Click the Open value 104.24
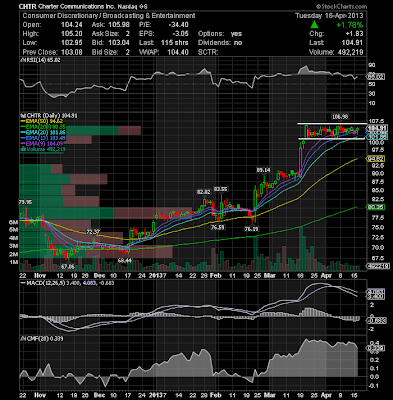Screen dimensions: 393x400 tap(71, 25)
